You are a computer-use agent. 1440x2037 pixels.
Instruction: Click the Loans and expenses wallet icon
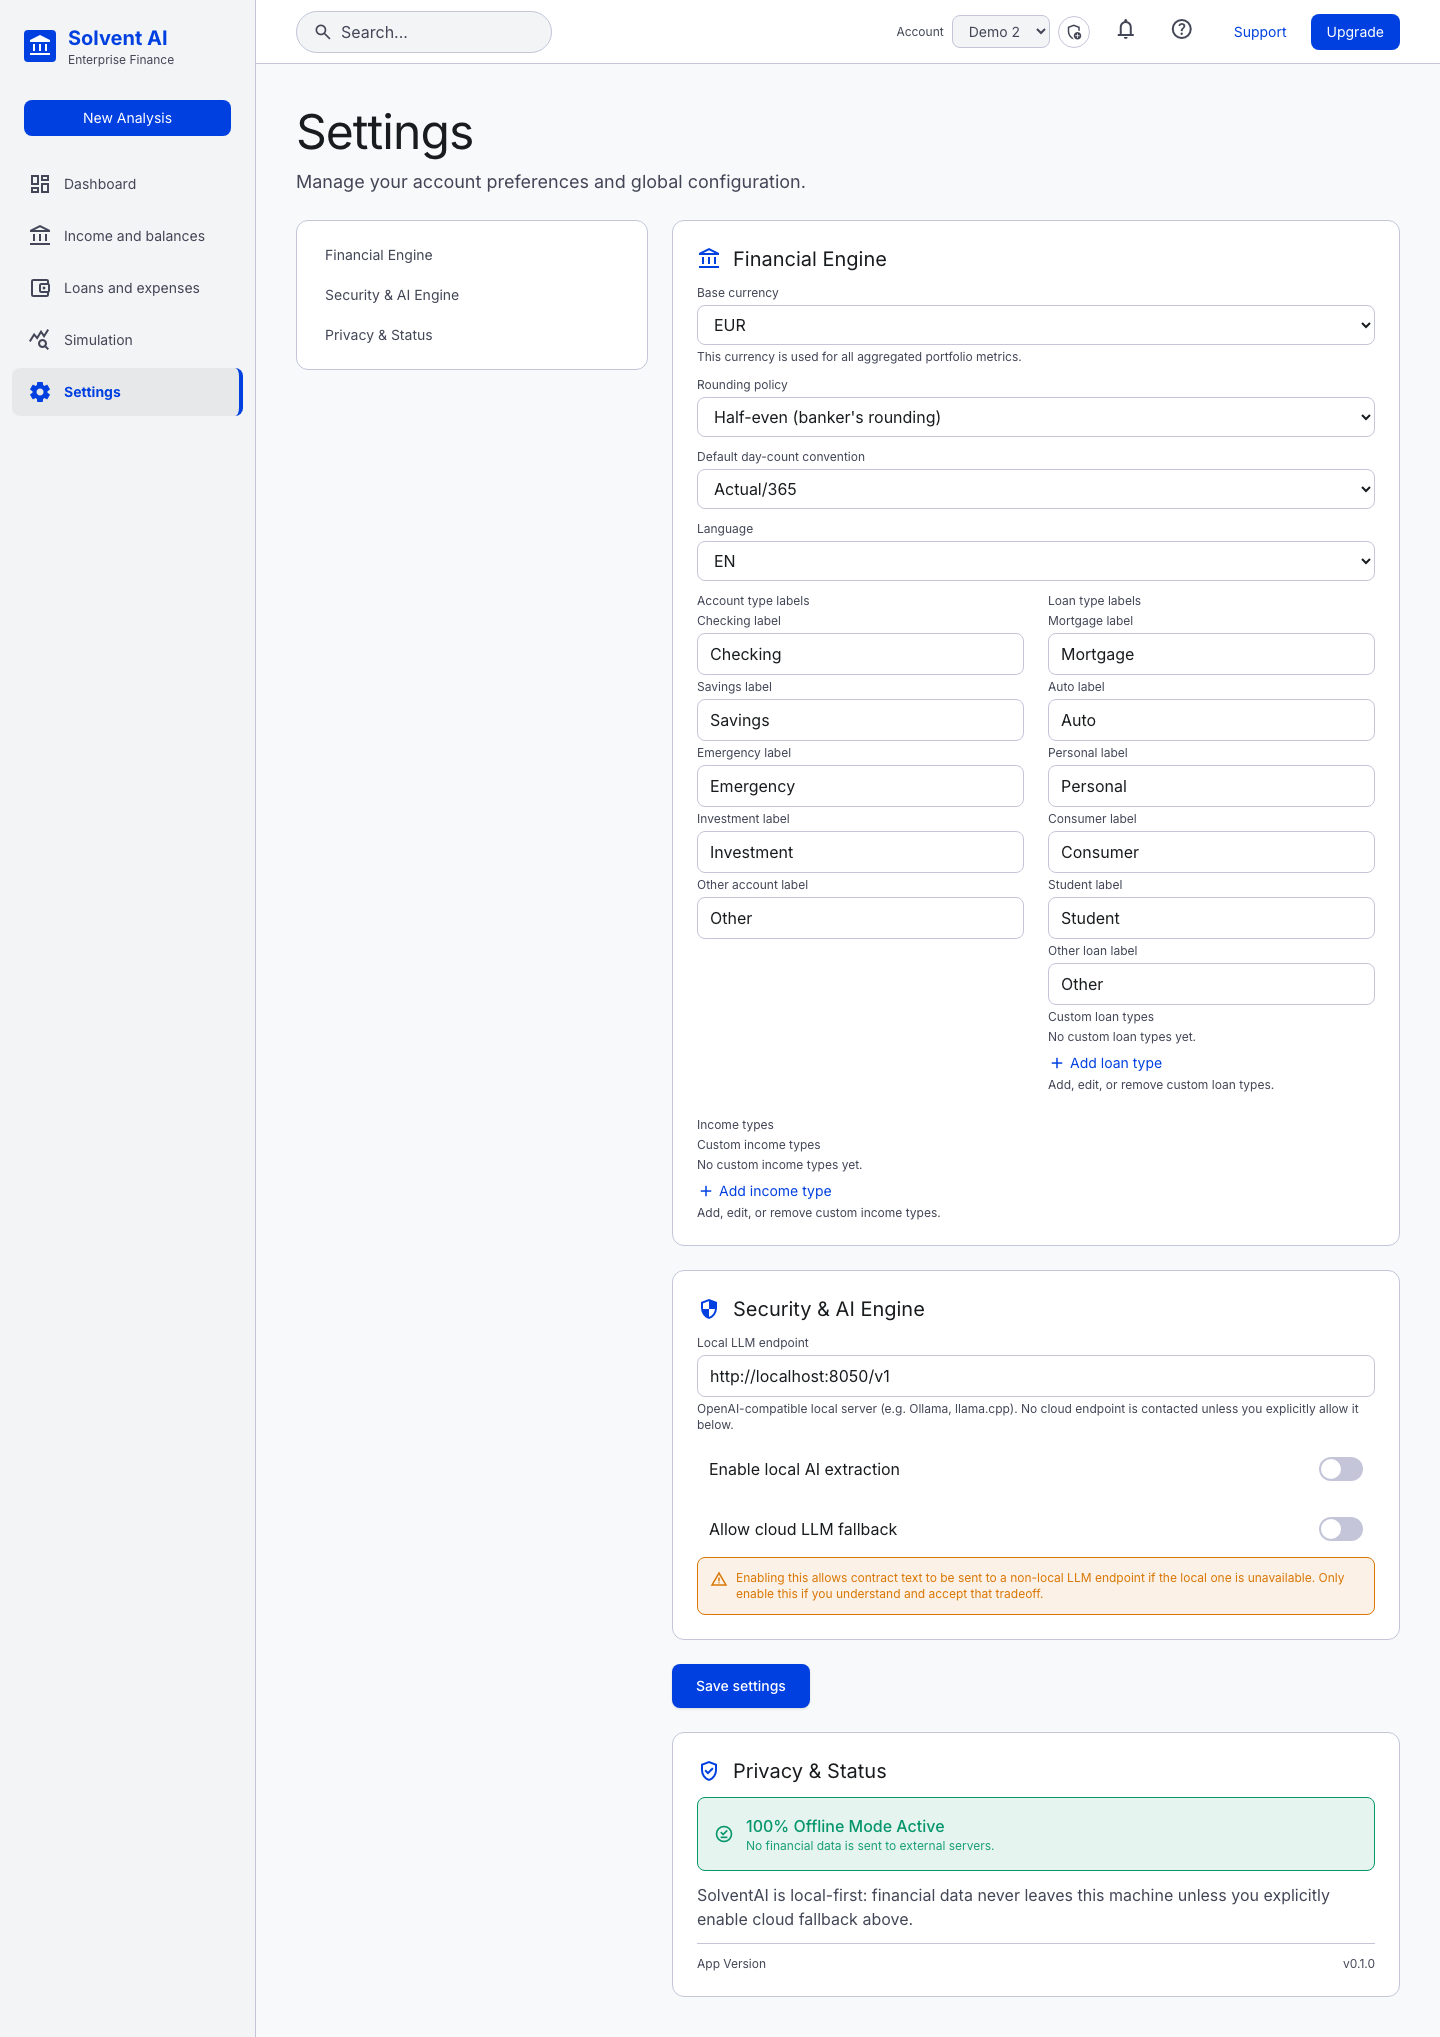click(x=40, y=288)
